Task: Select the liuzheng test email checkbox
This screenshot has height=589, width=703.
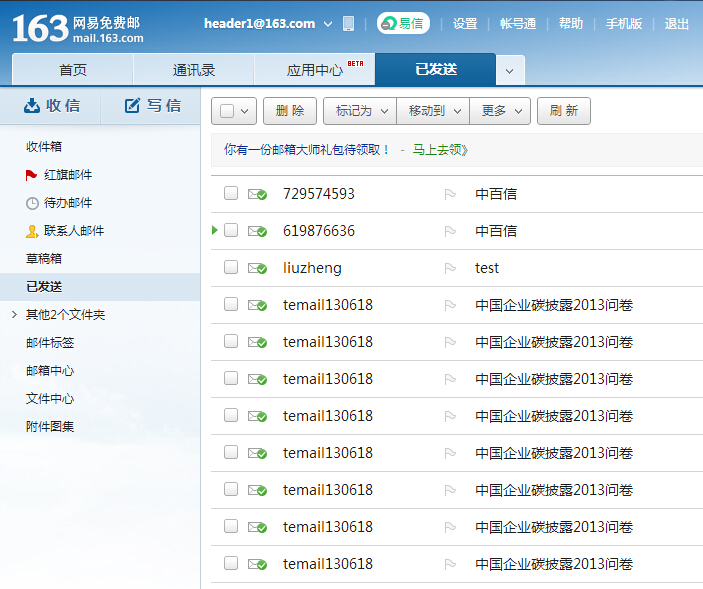Action: point(231,267)
